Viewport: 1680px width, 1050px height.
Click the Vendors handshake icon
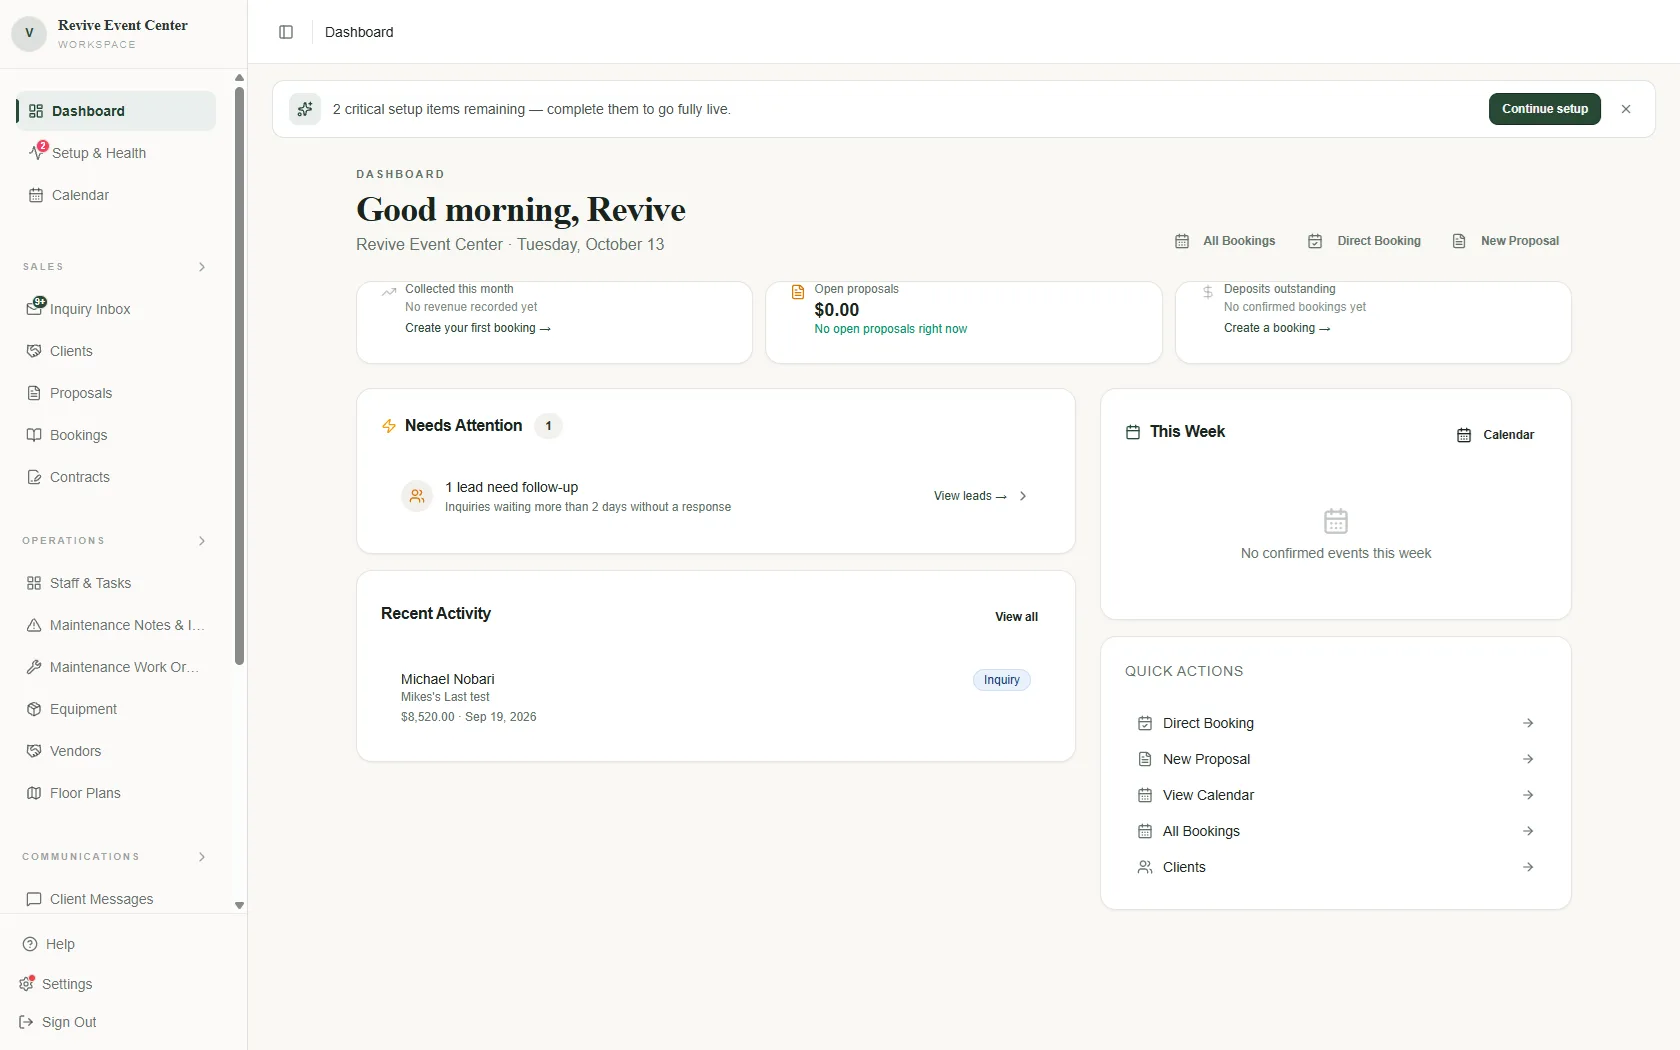point(34,751)
